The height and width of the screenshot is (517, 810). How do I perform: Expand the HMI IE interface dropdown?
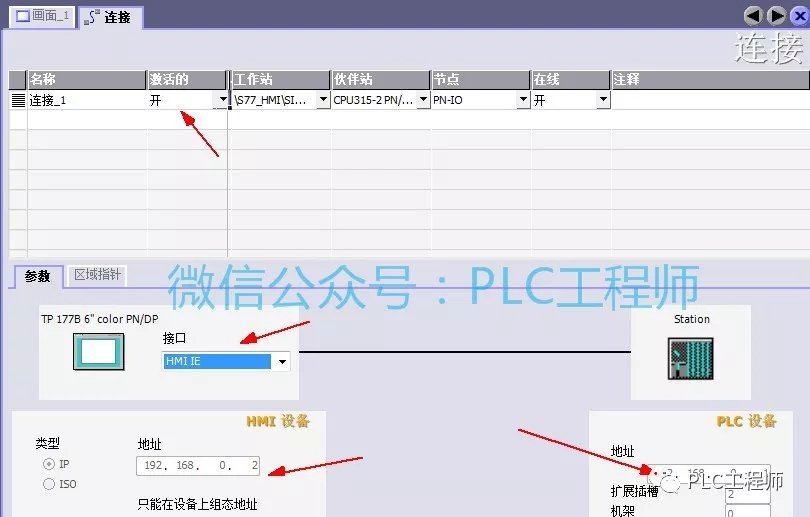(x=282, y=361)
